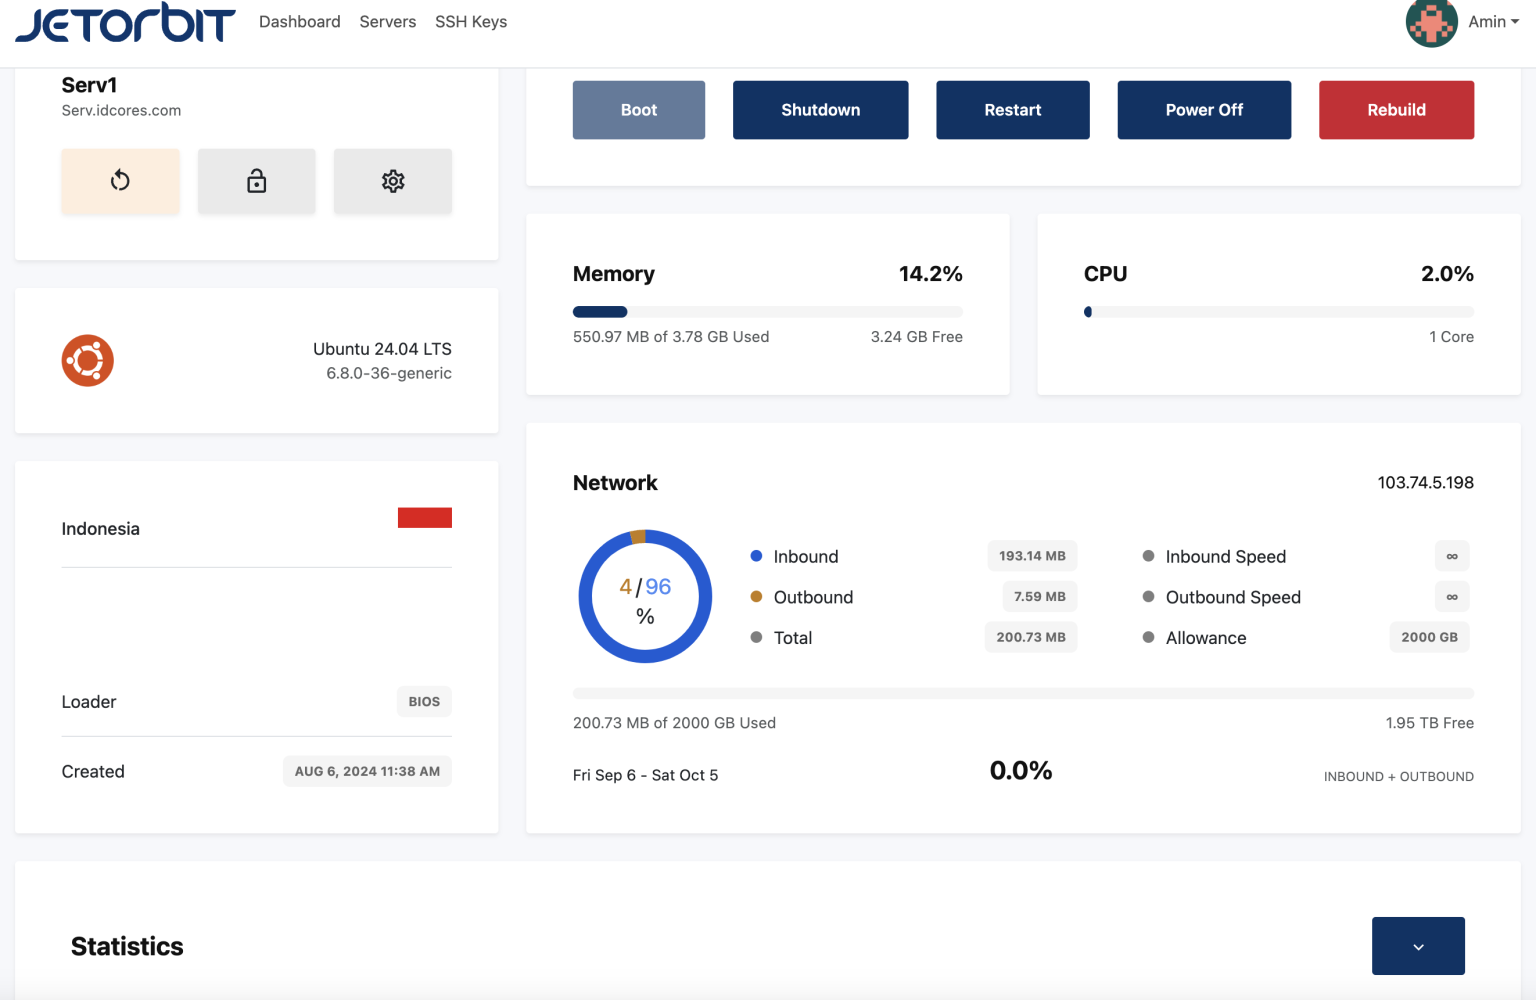Screen dimensions: 1536x1000
Task: Open the Dashboard menu item
Action: click(x=299, y=21)
